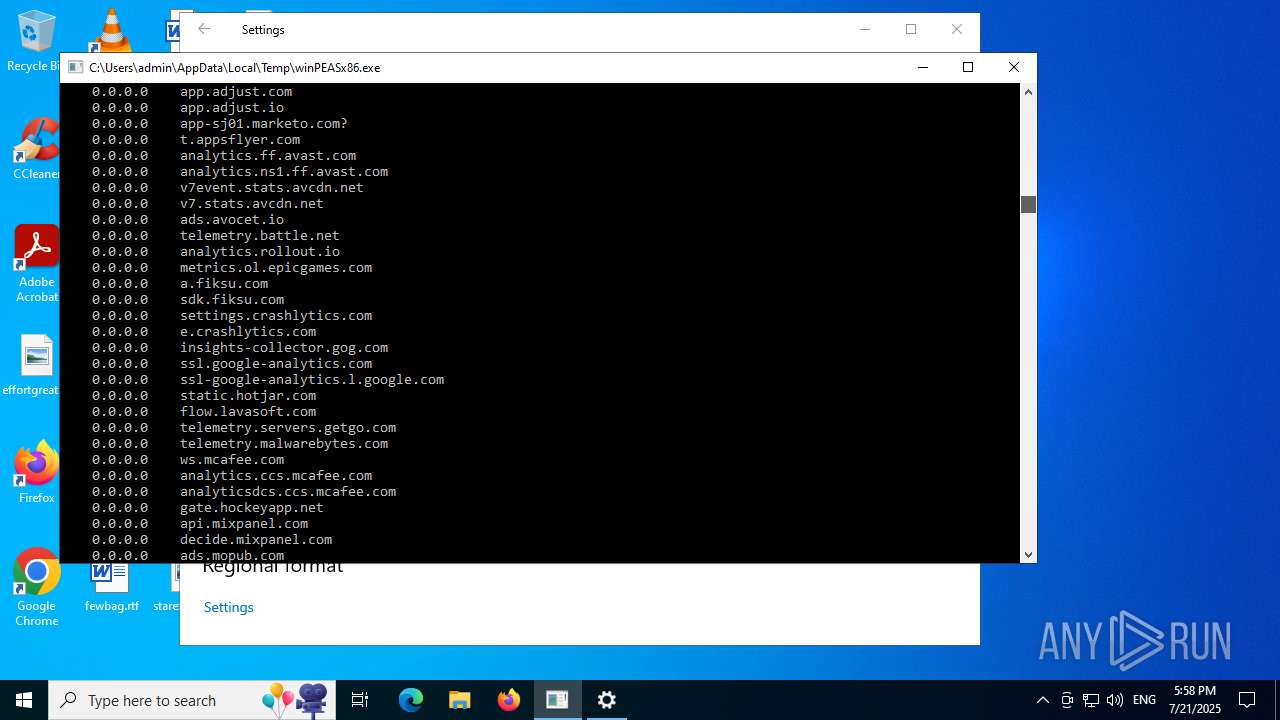Maximize the winPEASx86.exe console window

[968, 67]
